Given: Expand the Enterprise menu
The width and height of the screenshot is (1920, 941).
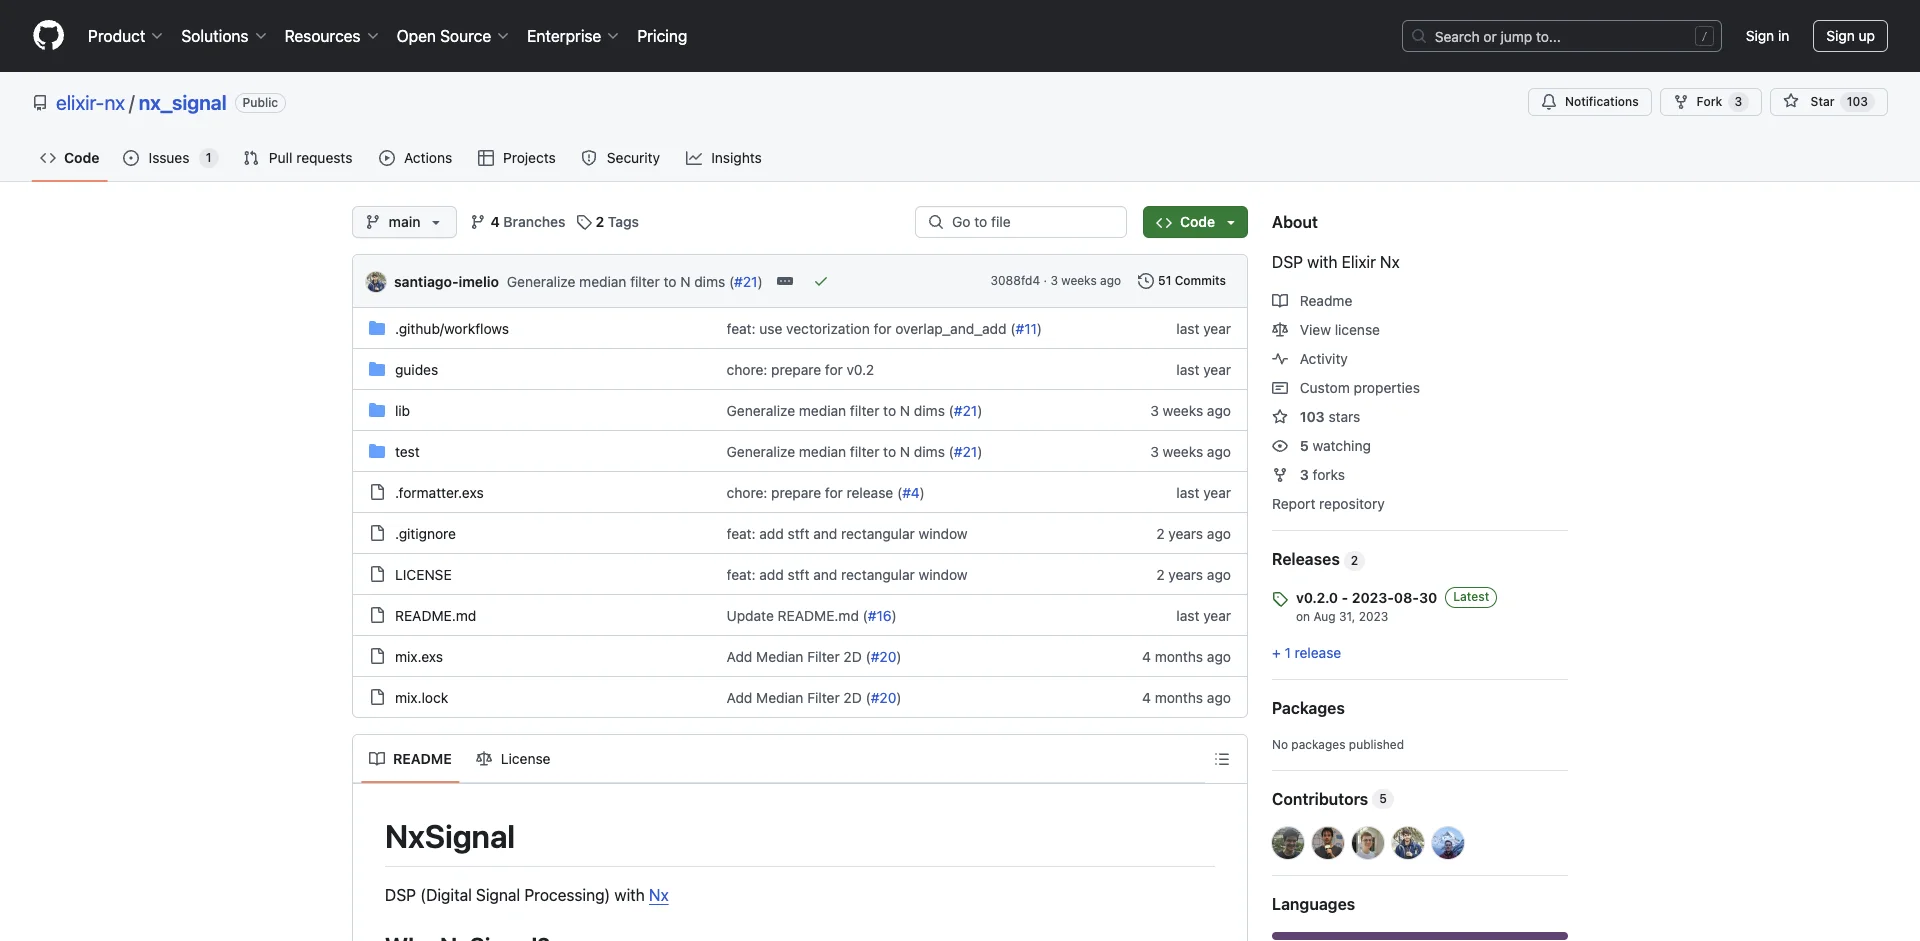Looking at the screenshot, I should point(572,36).
